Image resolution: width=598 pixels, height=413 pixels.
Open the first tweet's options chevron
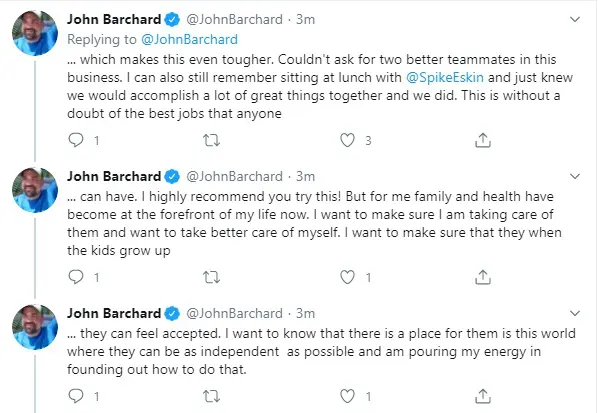pyautogui.click(x=575, y=19)
